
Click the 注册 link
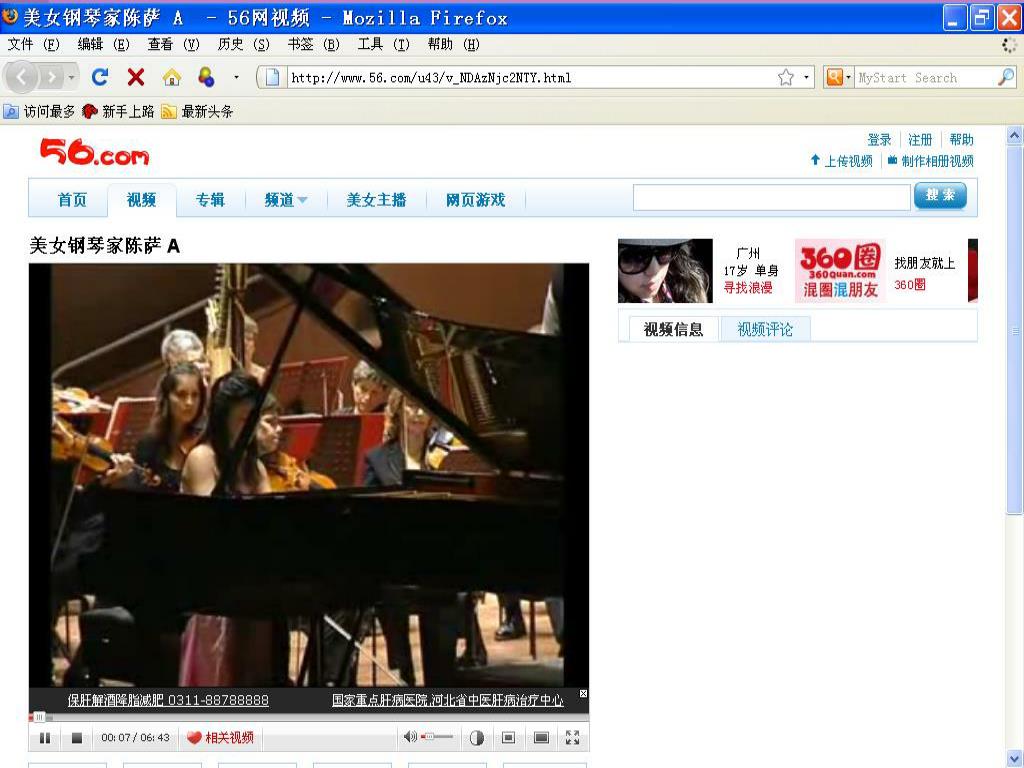(920, 140)
